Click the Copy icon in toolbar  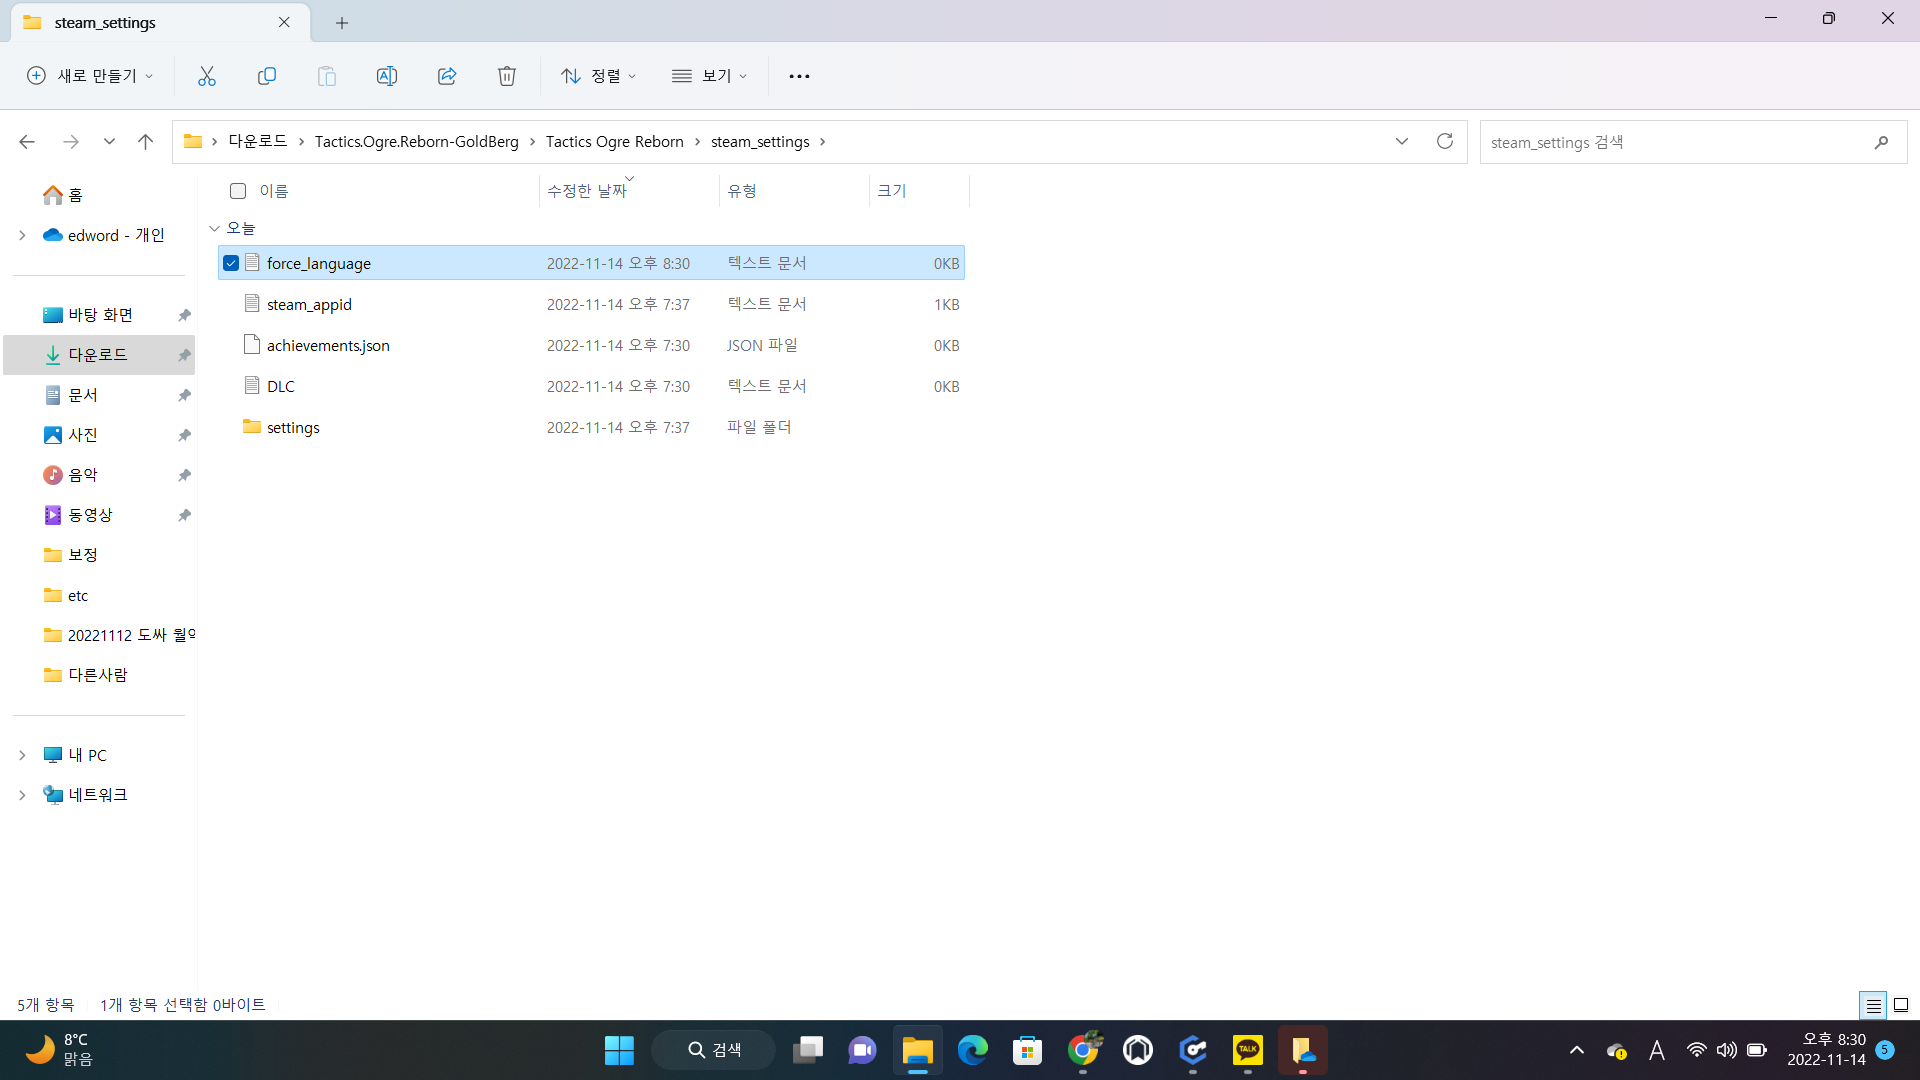(267, 76)
